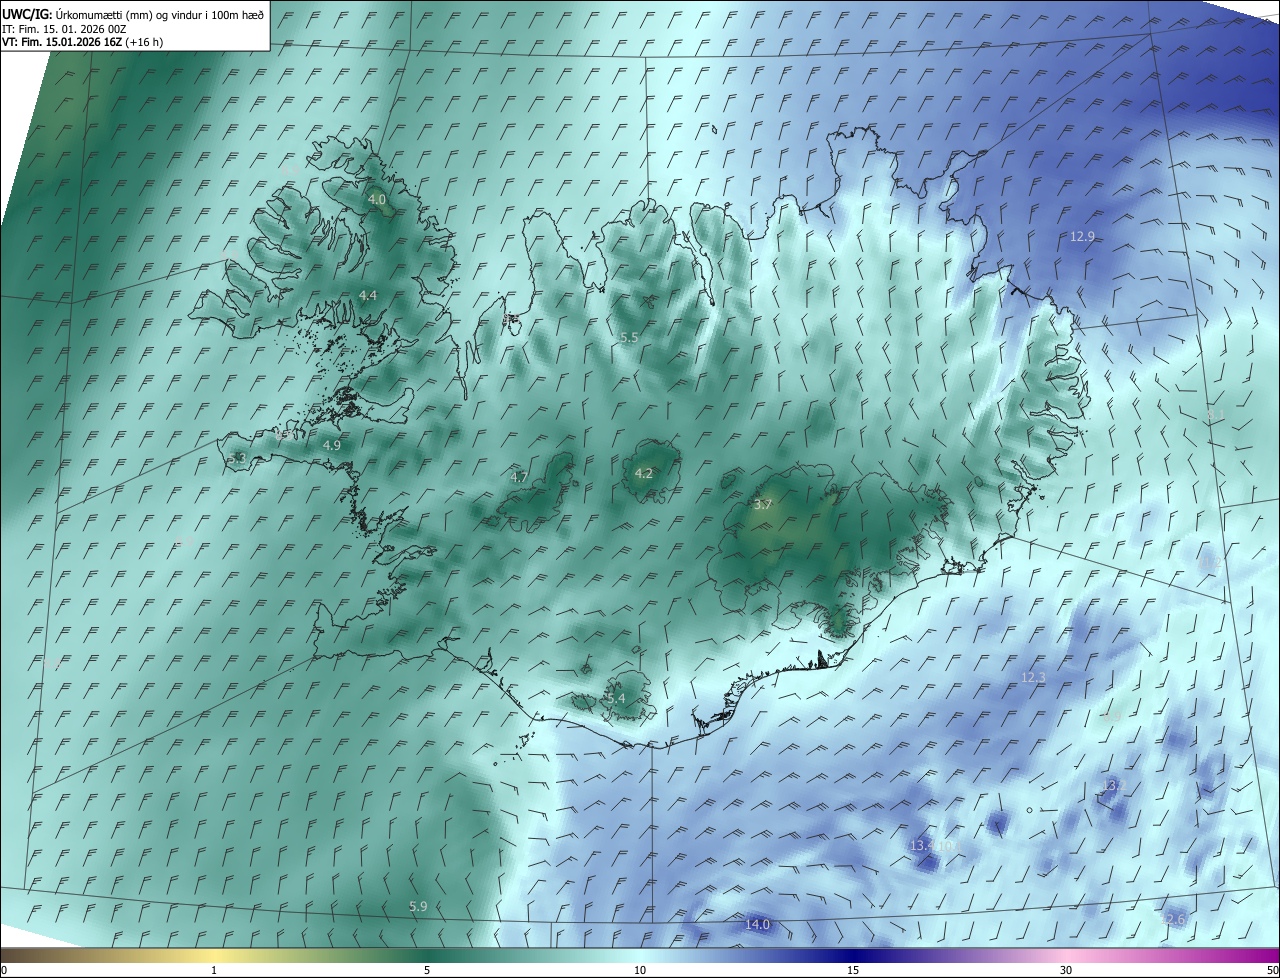This screenshot has width=1280, height=978.
Task: Click the 4.0 value label in the Westfjords
Action: click(377, 200)
